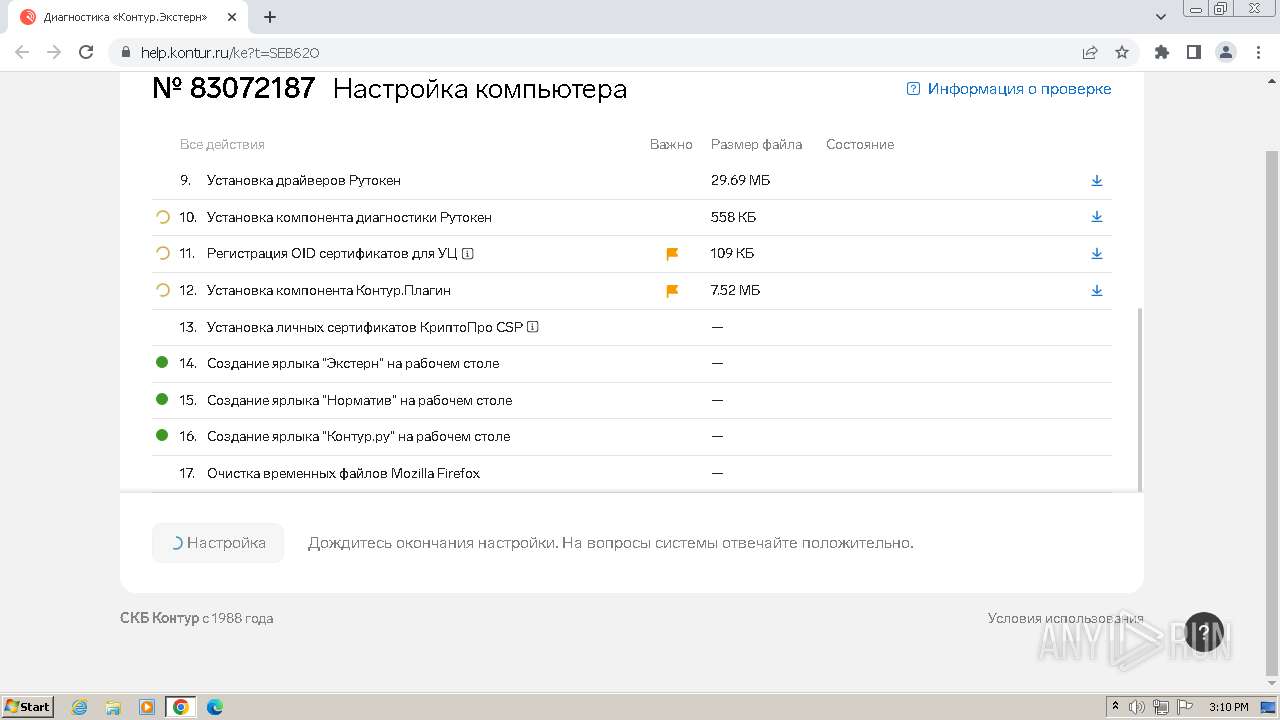Click the address bar URL field
The width and height of the screenshot is (1280, 720).
600,52
